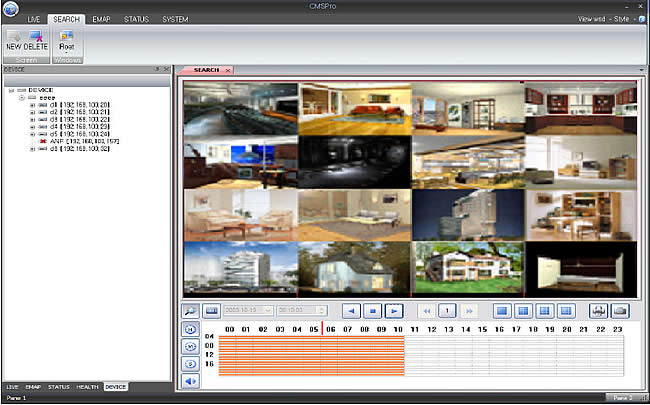The image size is (650, 405).
Task: Click the red timeline position marker
Action: [322, 329]
